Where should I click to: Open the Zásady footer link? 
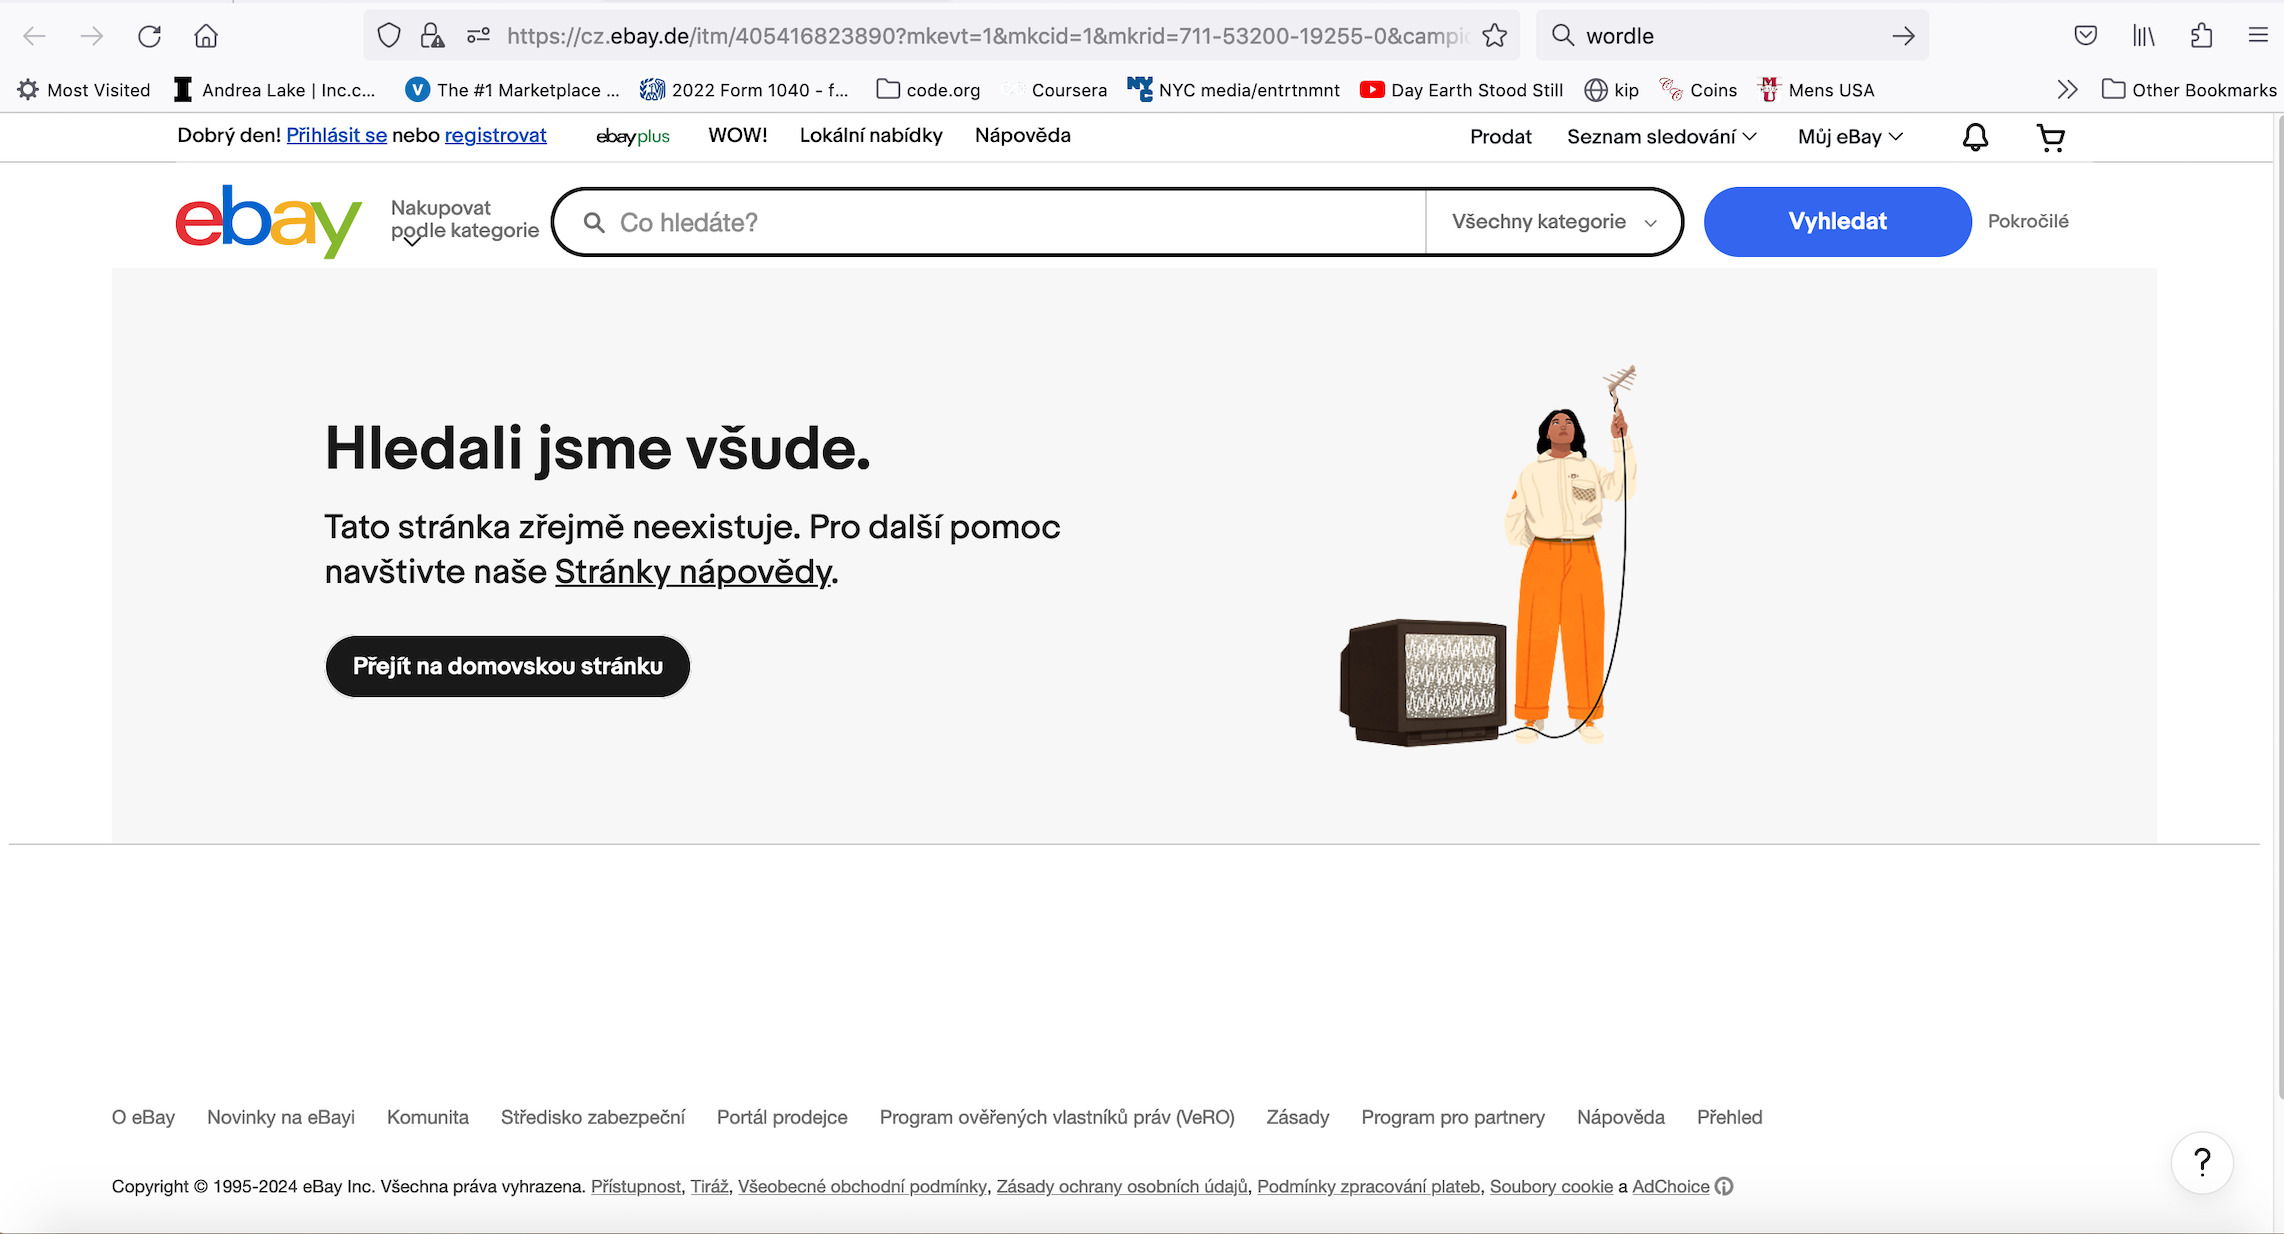point(1298,1117)
